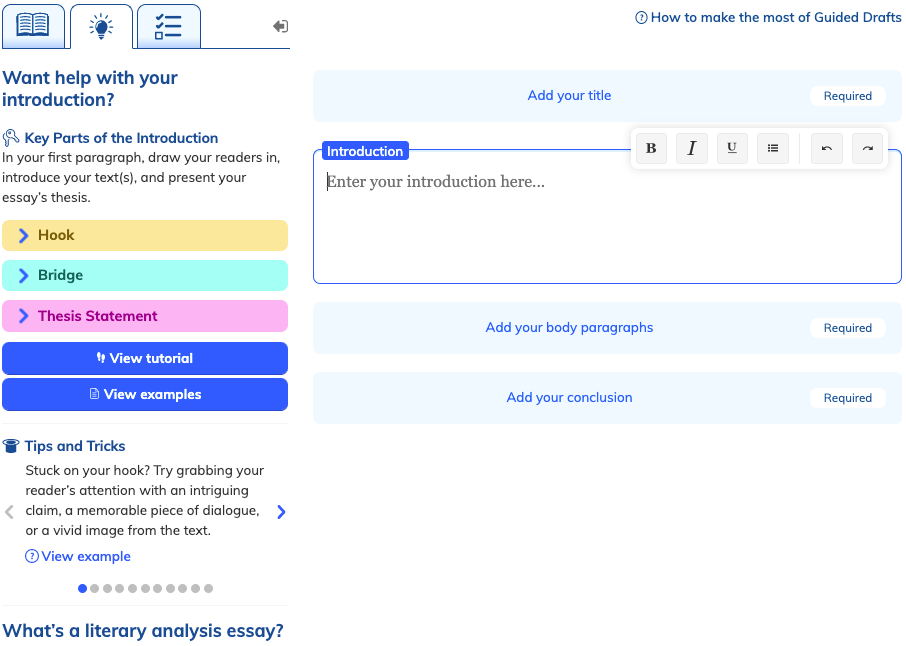Select the last tips carousel dot
The image size is (906, 646).
pos(209,588)
